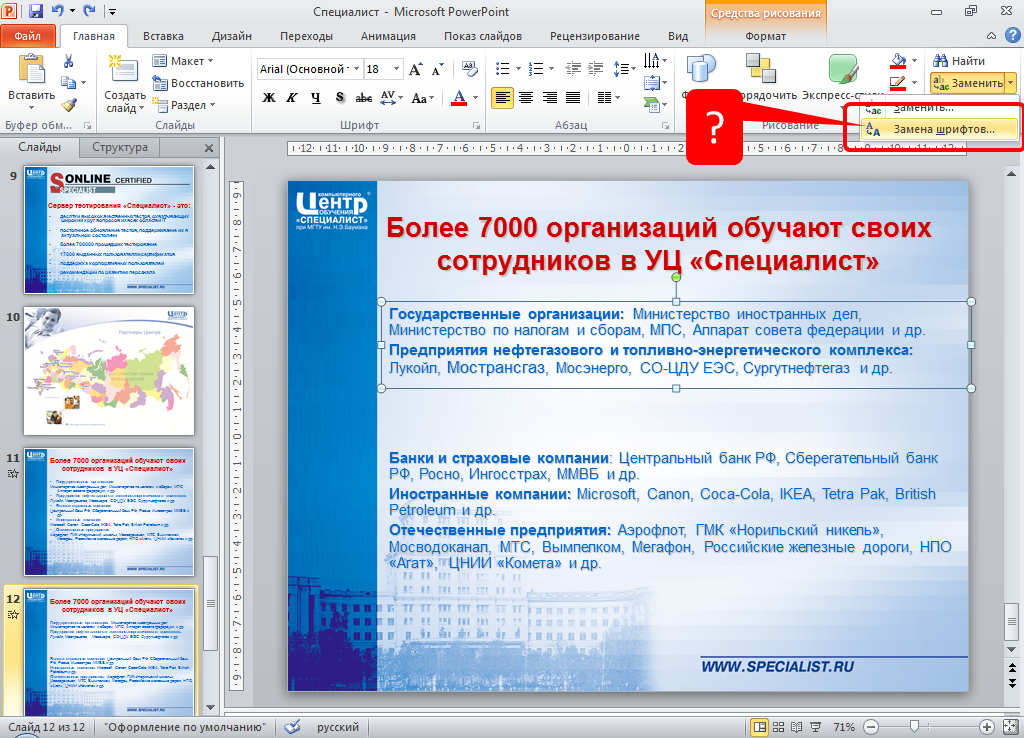Open the Анимация ribbon tab
1024x738 pixels.
[385, 36]
